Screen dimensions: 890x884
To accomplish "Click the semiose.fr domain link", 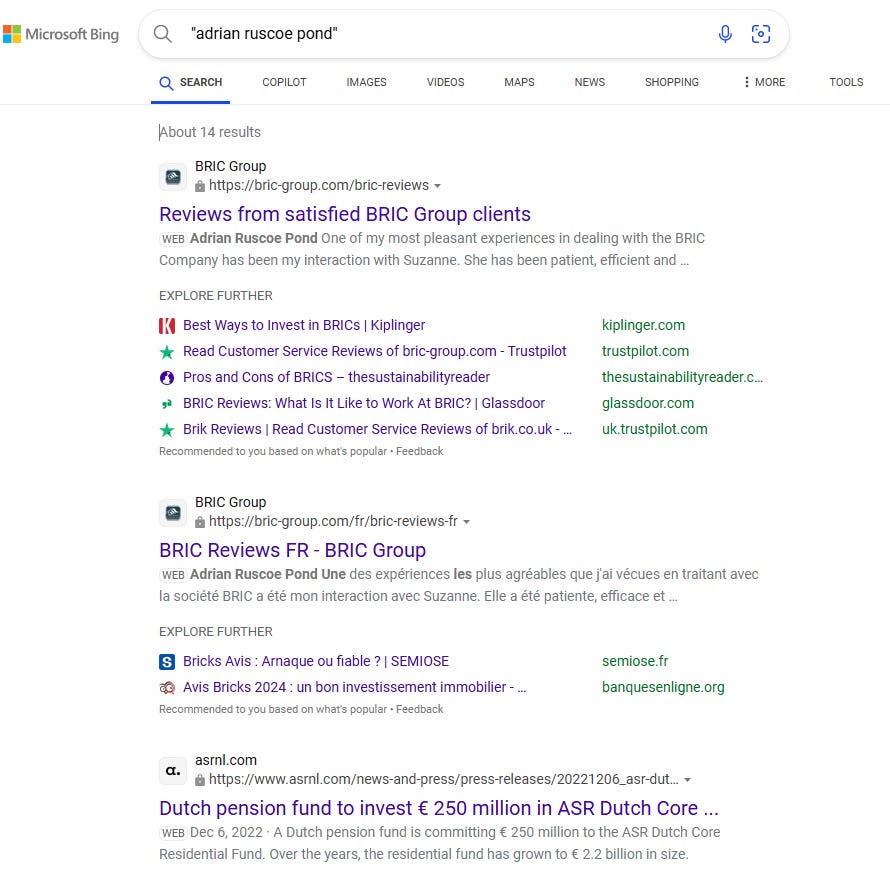I will 635,661.
